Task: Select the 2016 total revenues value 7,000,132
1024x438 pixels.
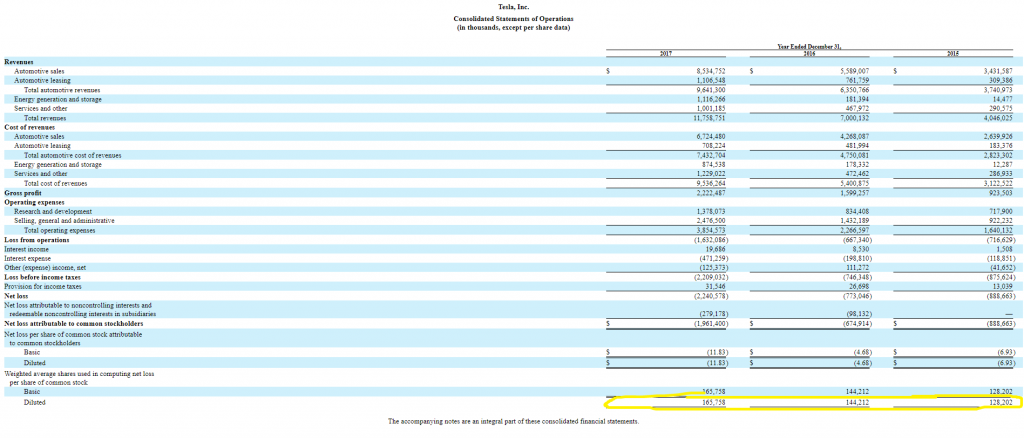Action: (854, 118)
